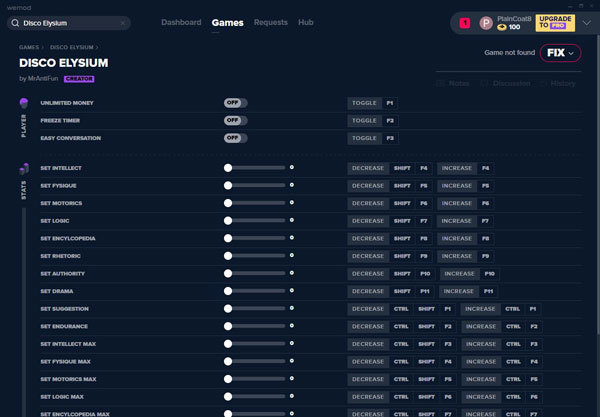Click the Set Fysique slider handle
The height and width of the screenshot is (417, 600).
tap(228, 186)
